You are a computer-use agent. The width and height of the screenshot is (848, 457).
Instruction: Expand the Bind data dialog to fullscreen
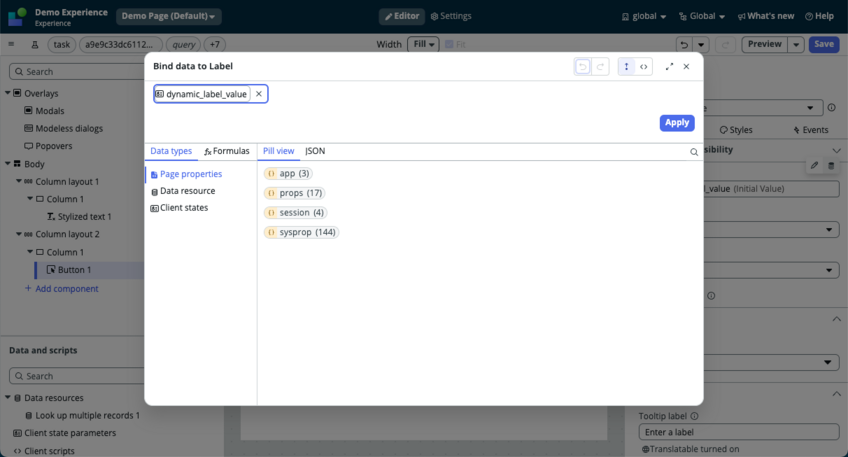click(669, 67)
